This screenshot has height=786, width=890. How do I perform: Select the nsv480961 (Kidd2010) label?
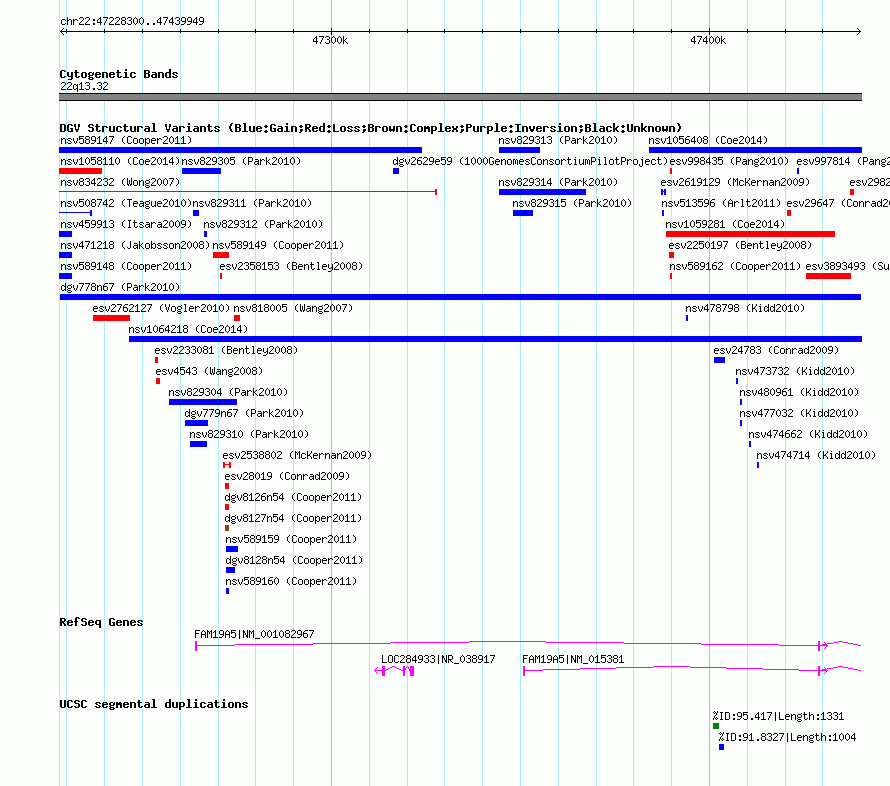pyautogui.click(x=799, y=392)
